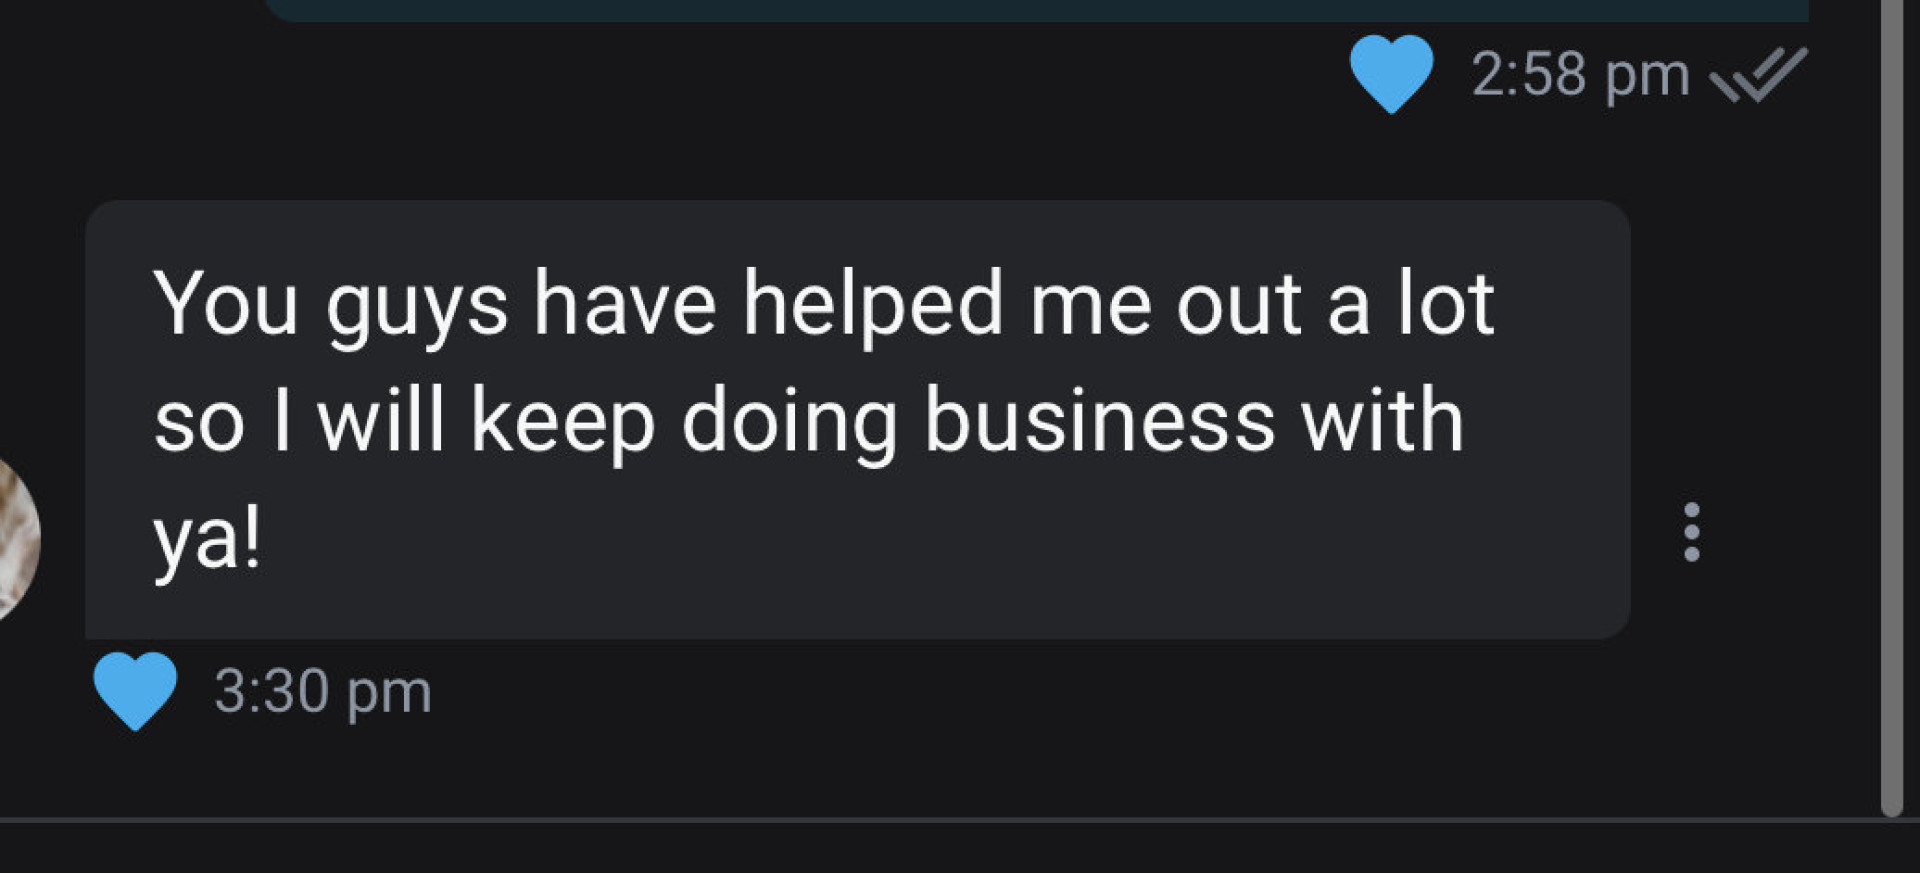Click the word "lot" in the message
Viewport: 1920px width, 873px height.
coord(1445,303)
